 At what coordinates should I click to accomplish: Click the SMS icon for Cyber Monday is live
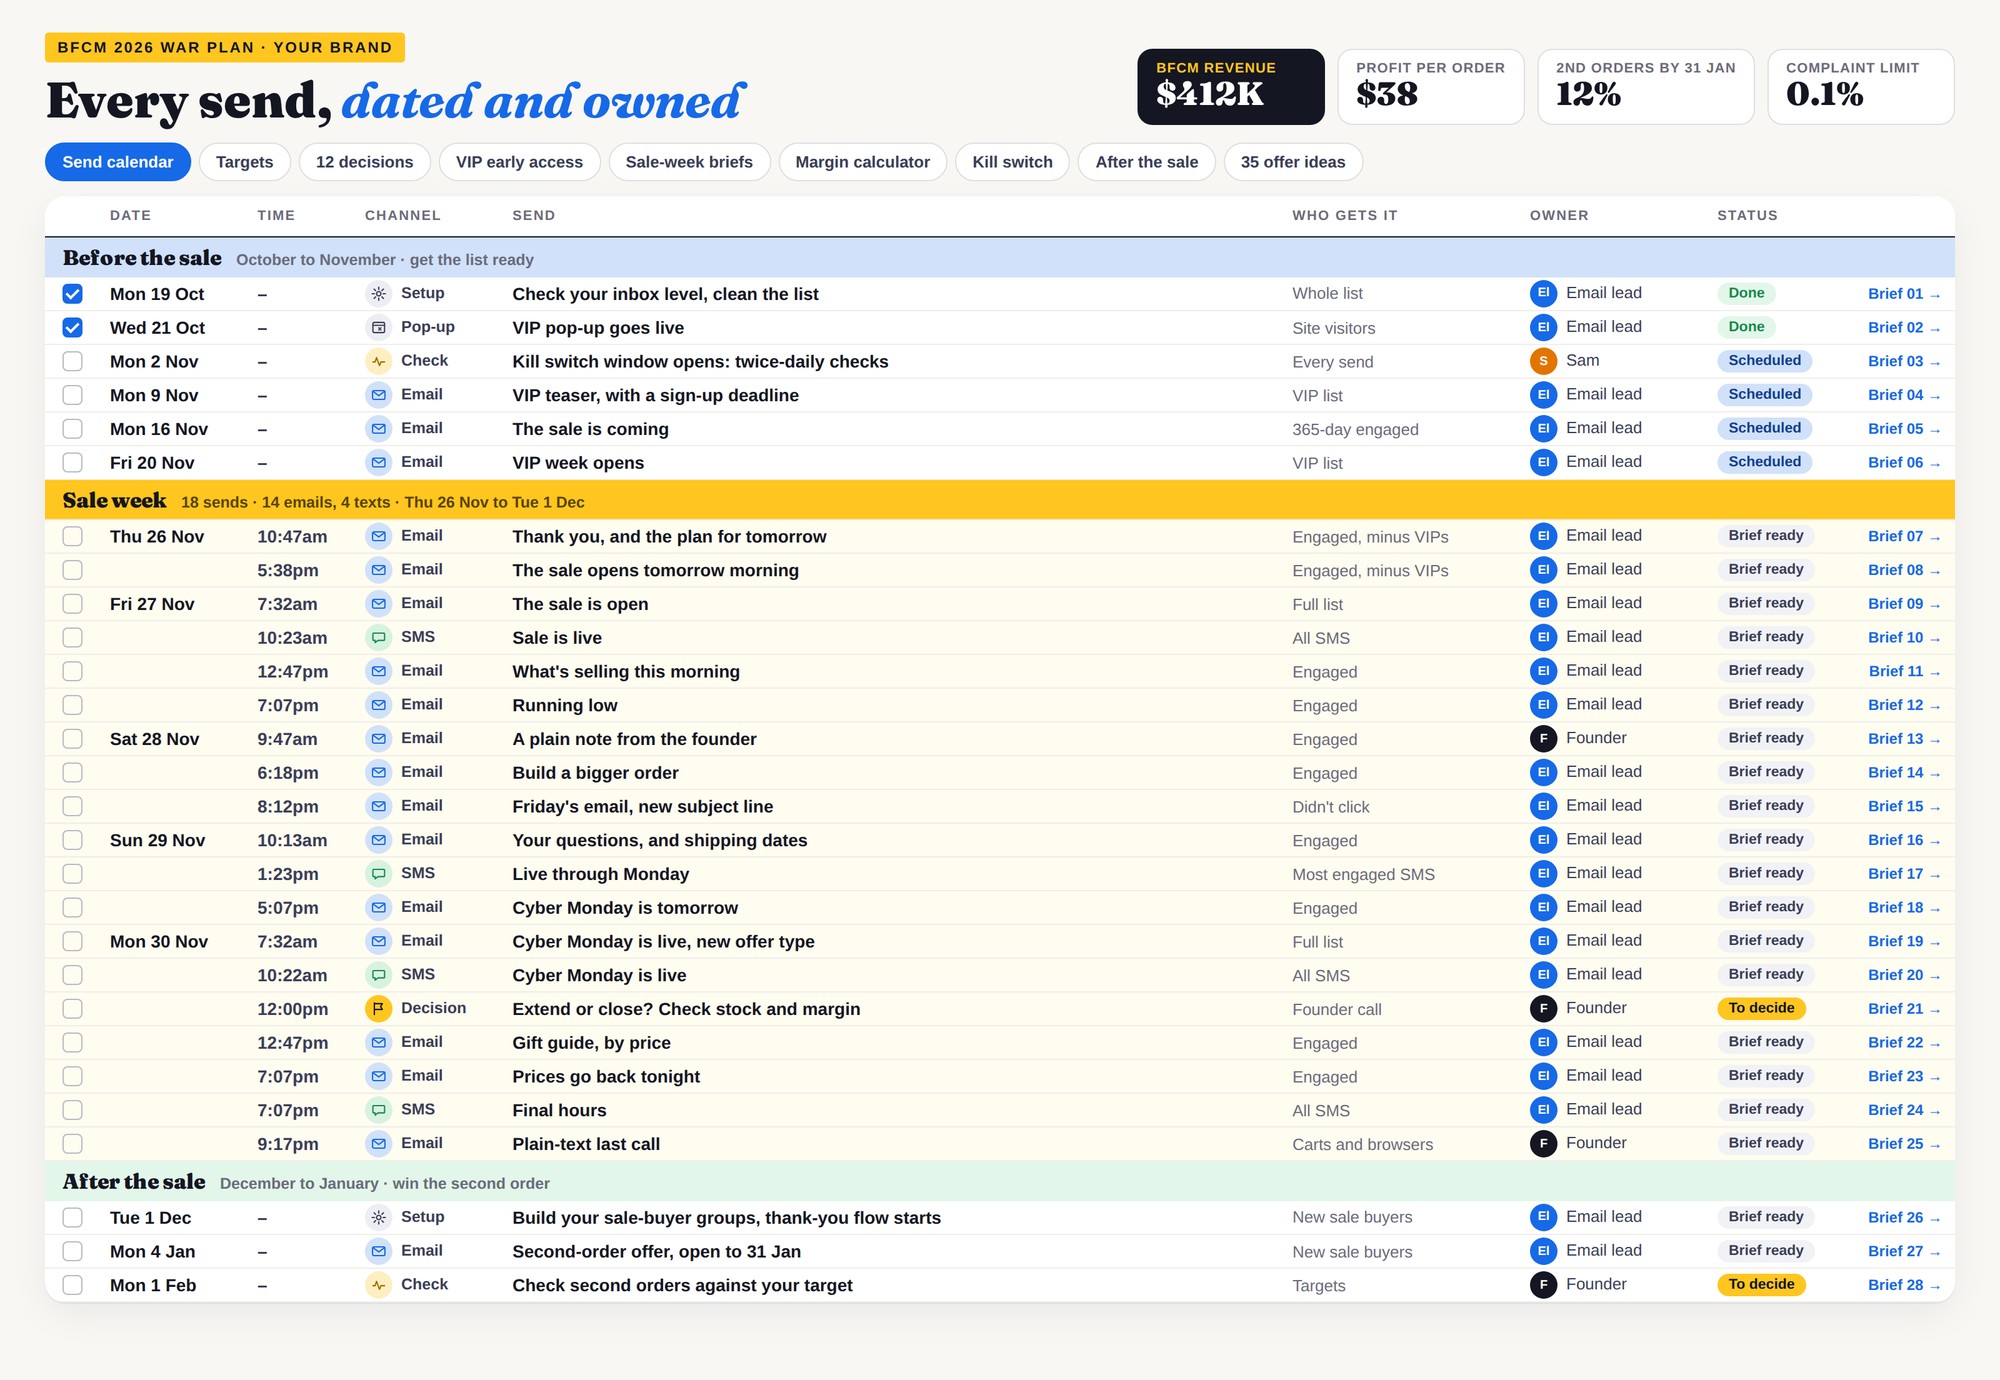[x=378, y=975]
